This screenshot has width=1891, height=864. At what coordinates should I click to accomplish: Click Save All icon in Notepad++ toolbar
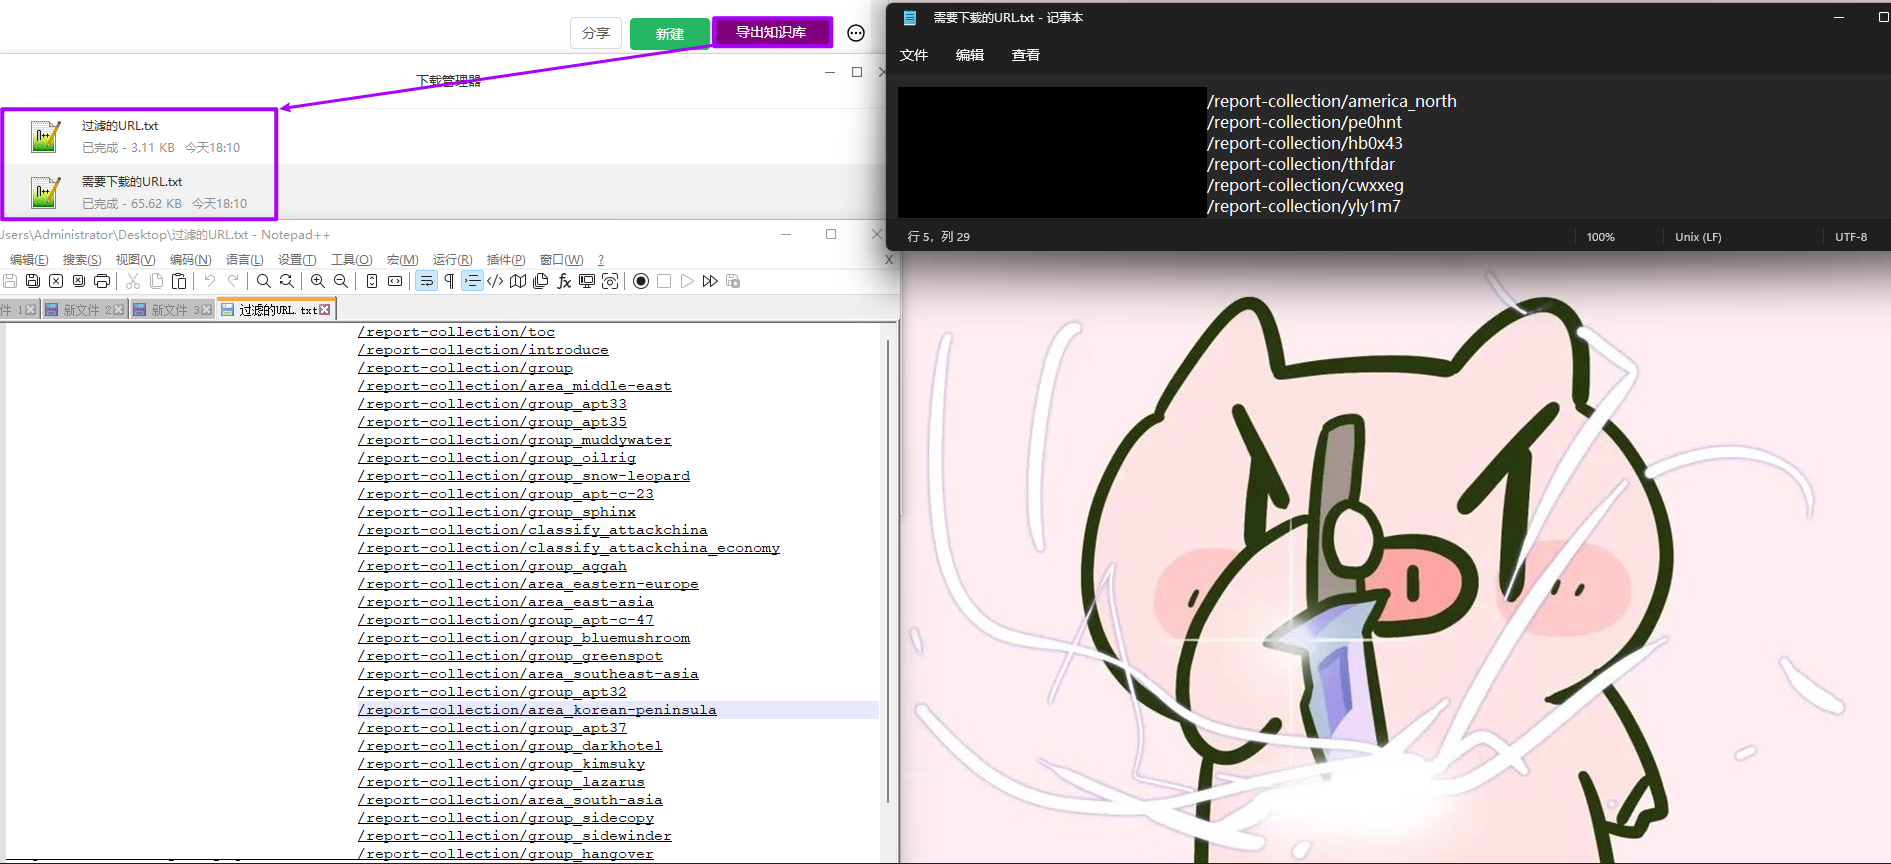pos(32,281)
